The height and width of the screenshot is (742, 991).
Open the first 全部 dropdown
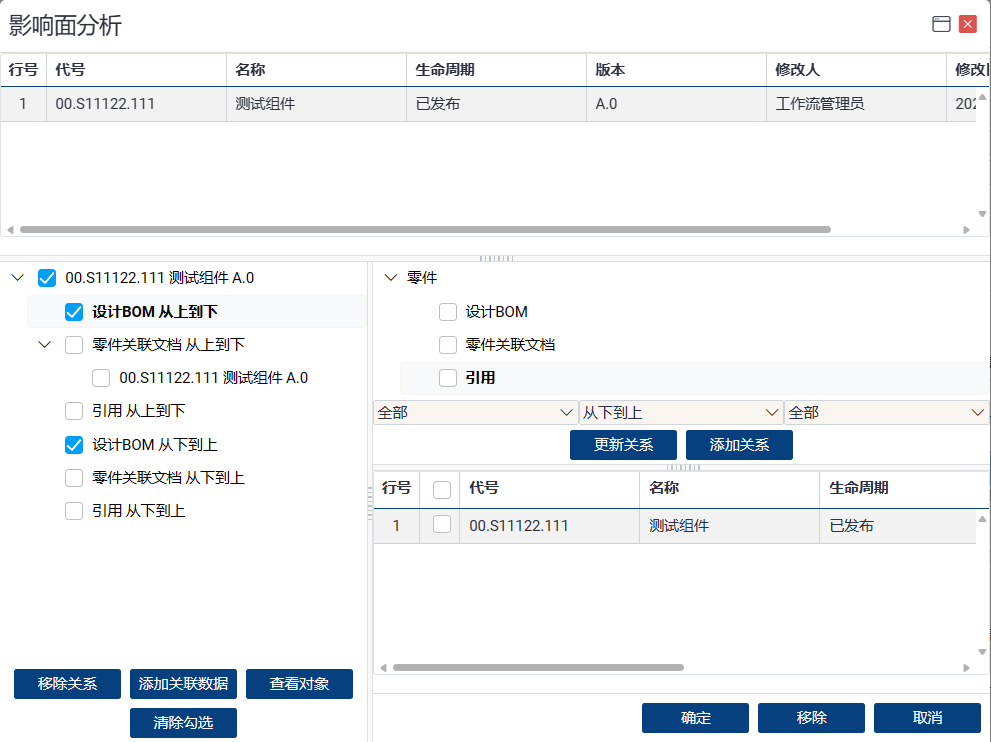point(474,412)
